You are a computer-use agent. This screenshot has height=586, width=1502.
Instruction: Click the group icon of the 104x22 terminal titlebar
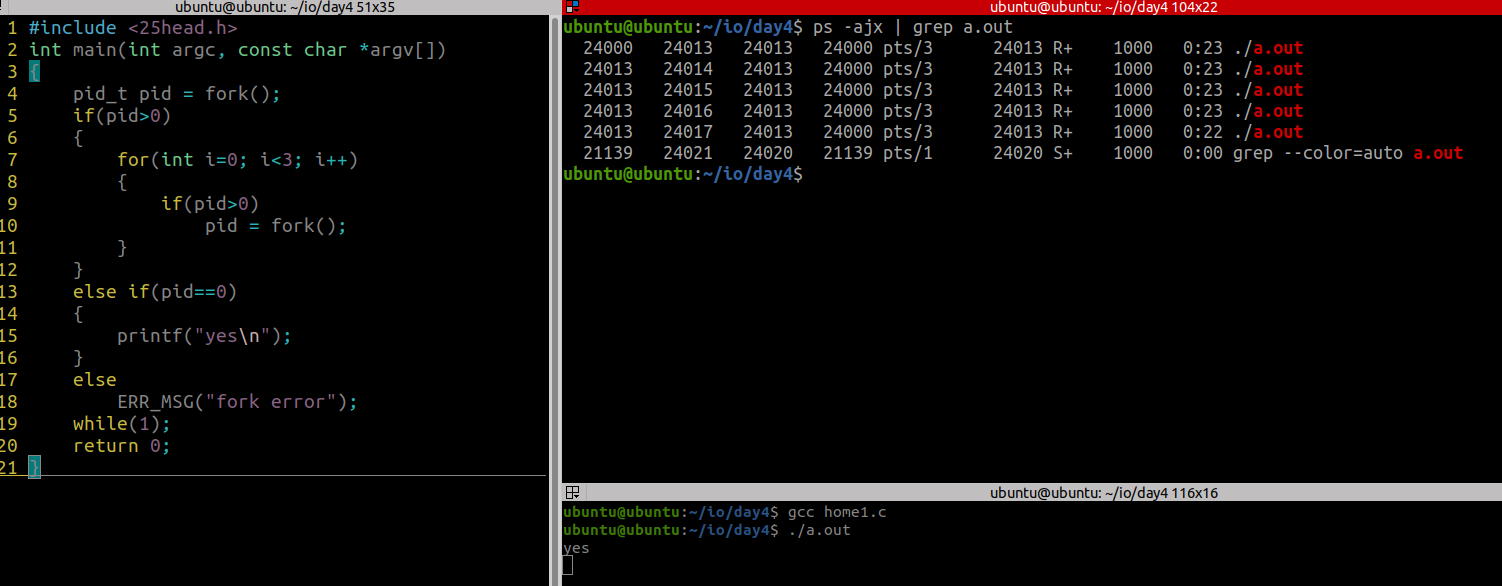572,7
